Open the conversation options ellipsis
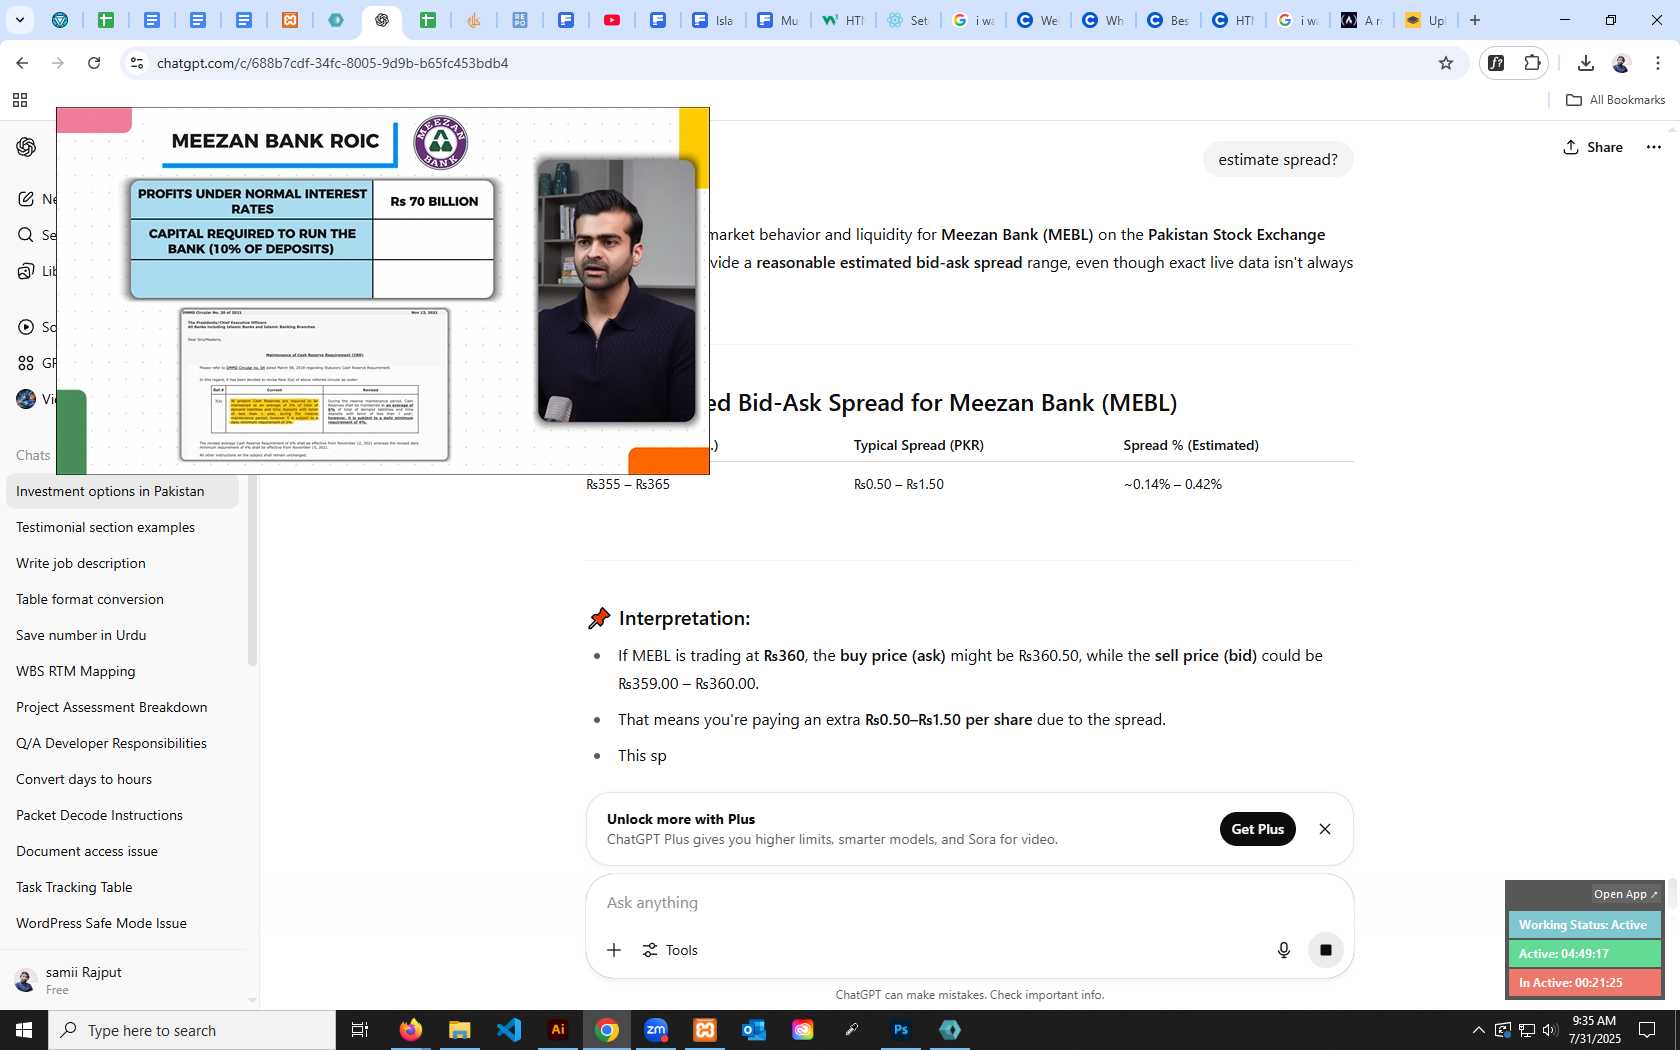 pyautogui.click(x=1654, y=147)
